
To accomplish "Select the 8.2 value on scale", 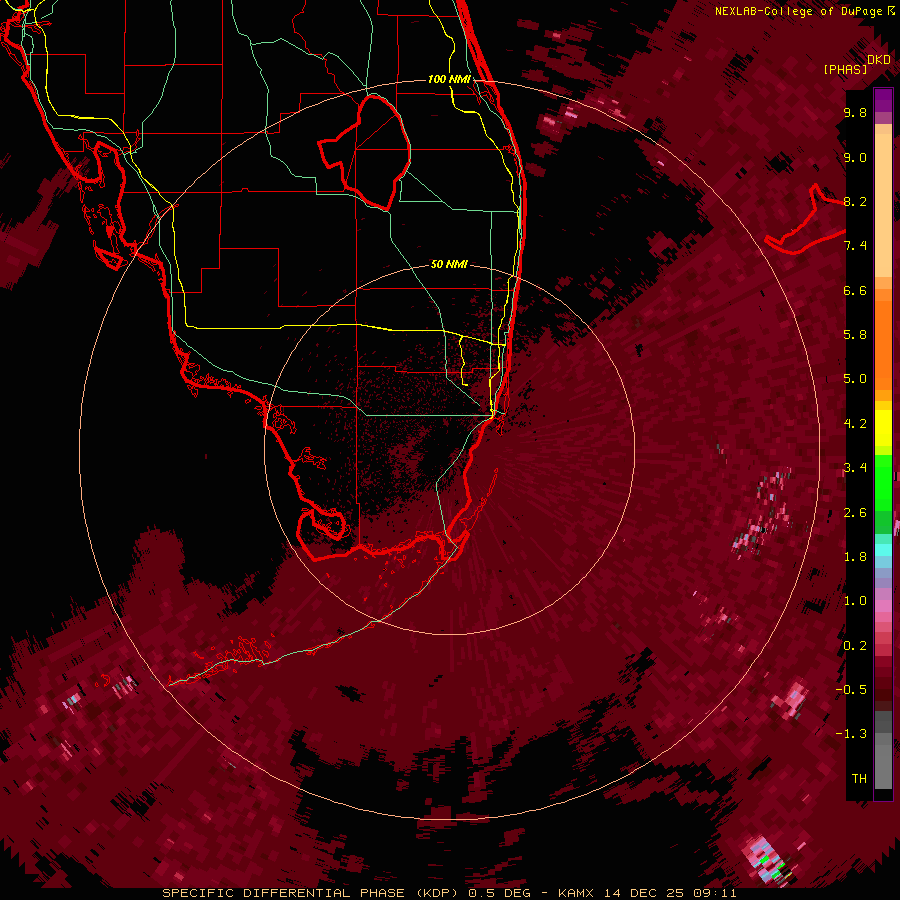I will (855, 201).
